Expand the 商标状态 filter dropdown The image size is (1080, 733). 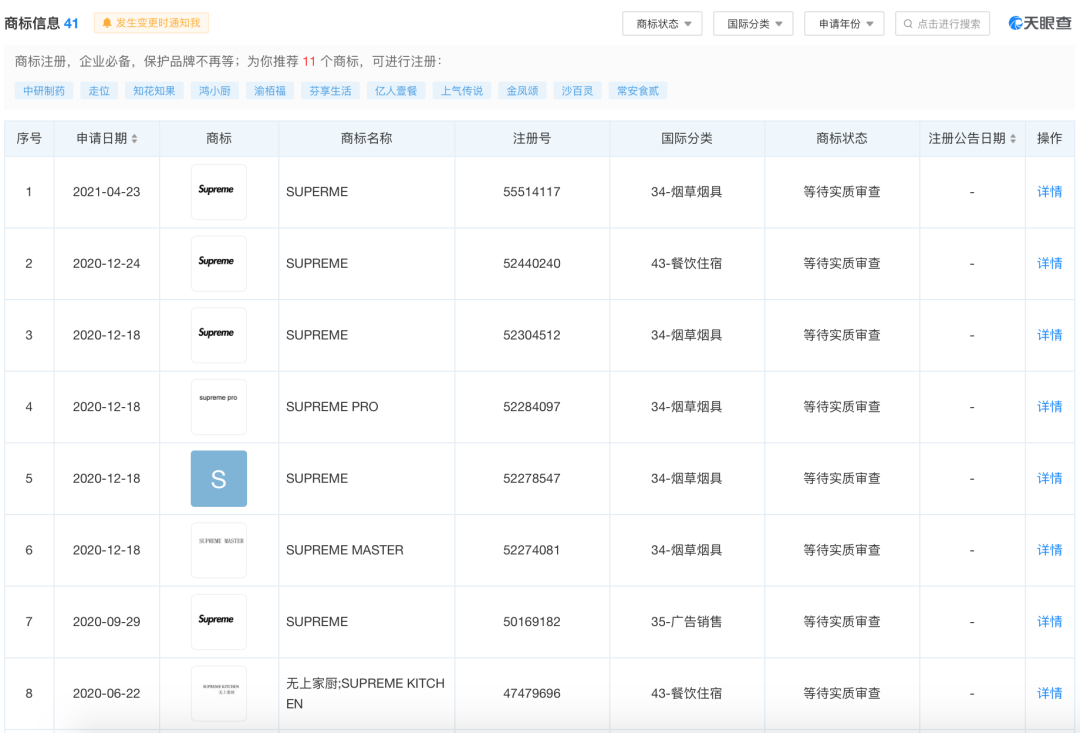point(662,24)
